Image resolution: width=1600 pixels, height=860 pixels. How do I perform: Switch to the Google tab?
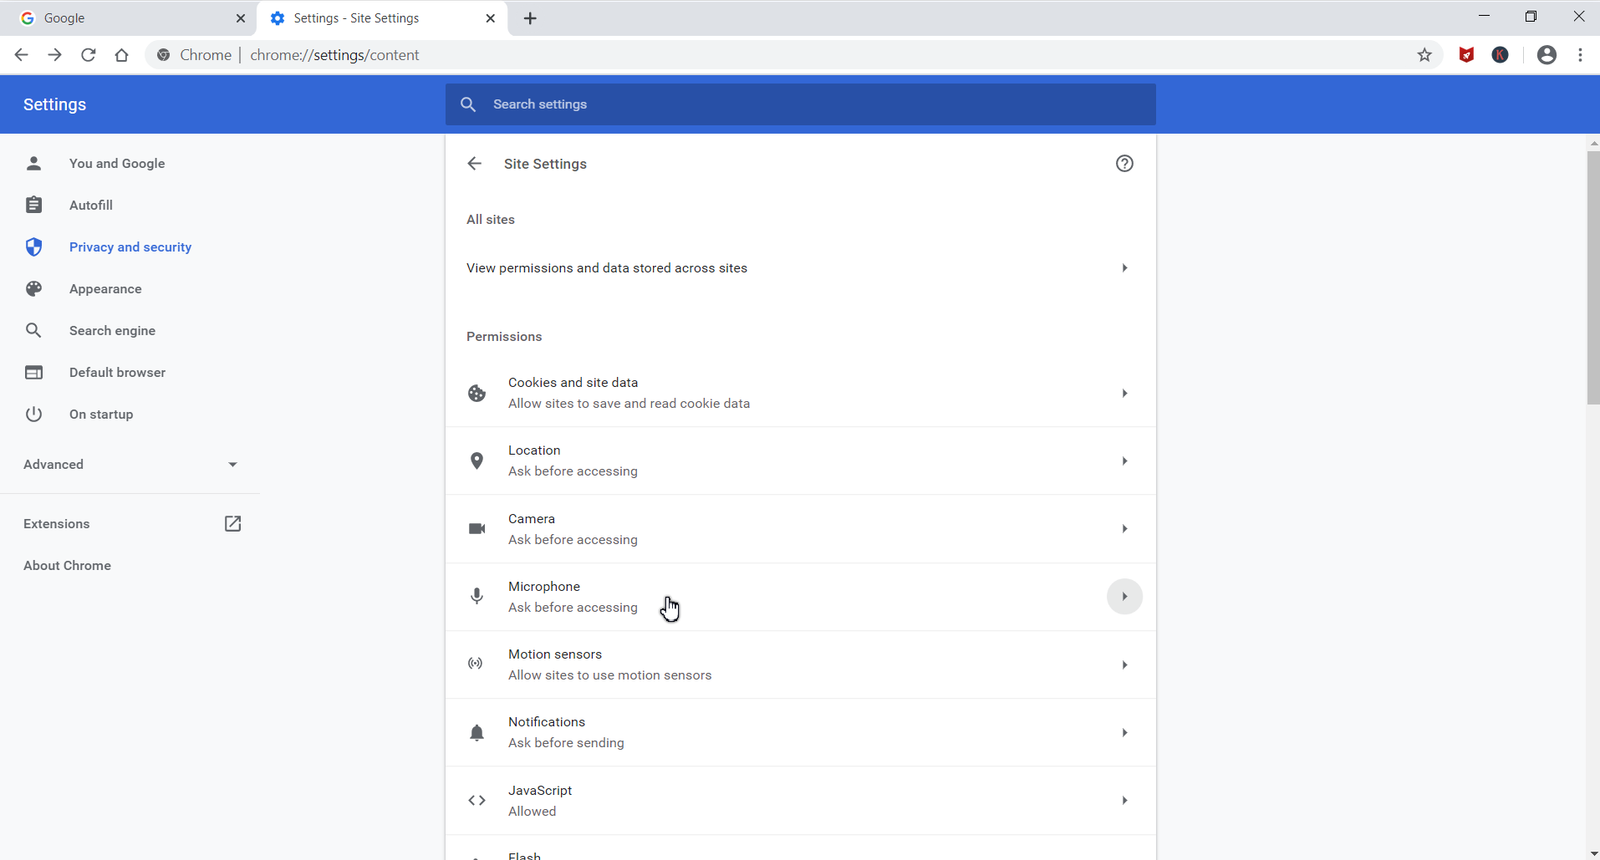pyautogui.click(x=129, y=18)
